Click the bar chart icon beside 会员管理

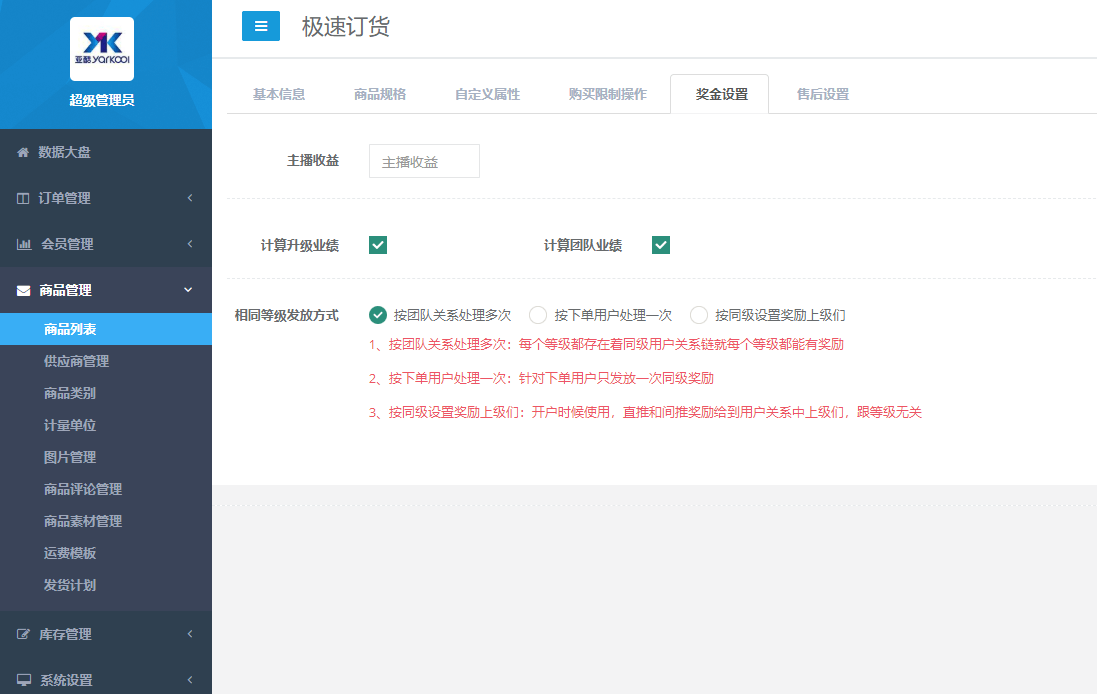(x=24, y=244)
